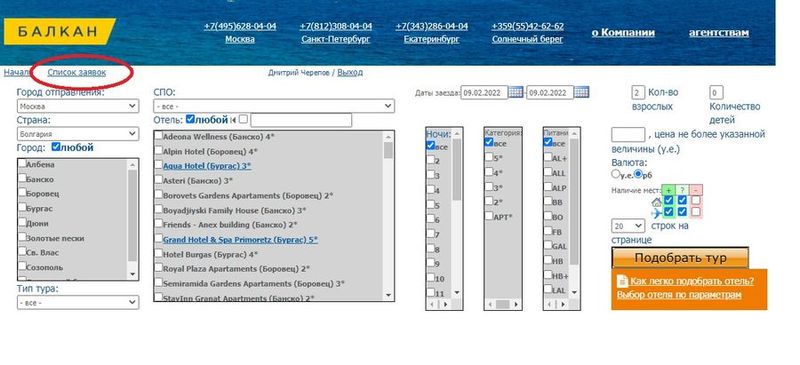Click the house availability icon

[x=656, y=201]
